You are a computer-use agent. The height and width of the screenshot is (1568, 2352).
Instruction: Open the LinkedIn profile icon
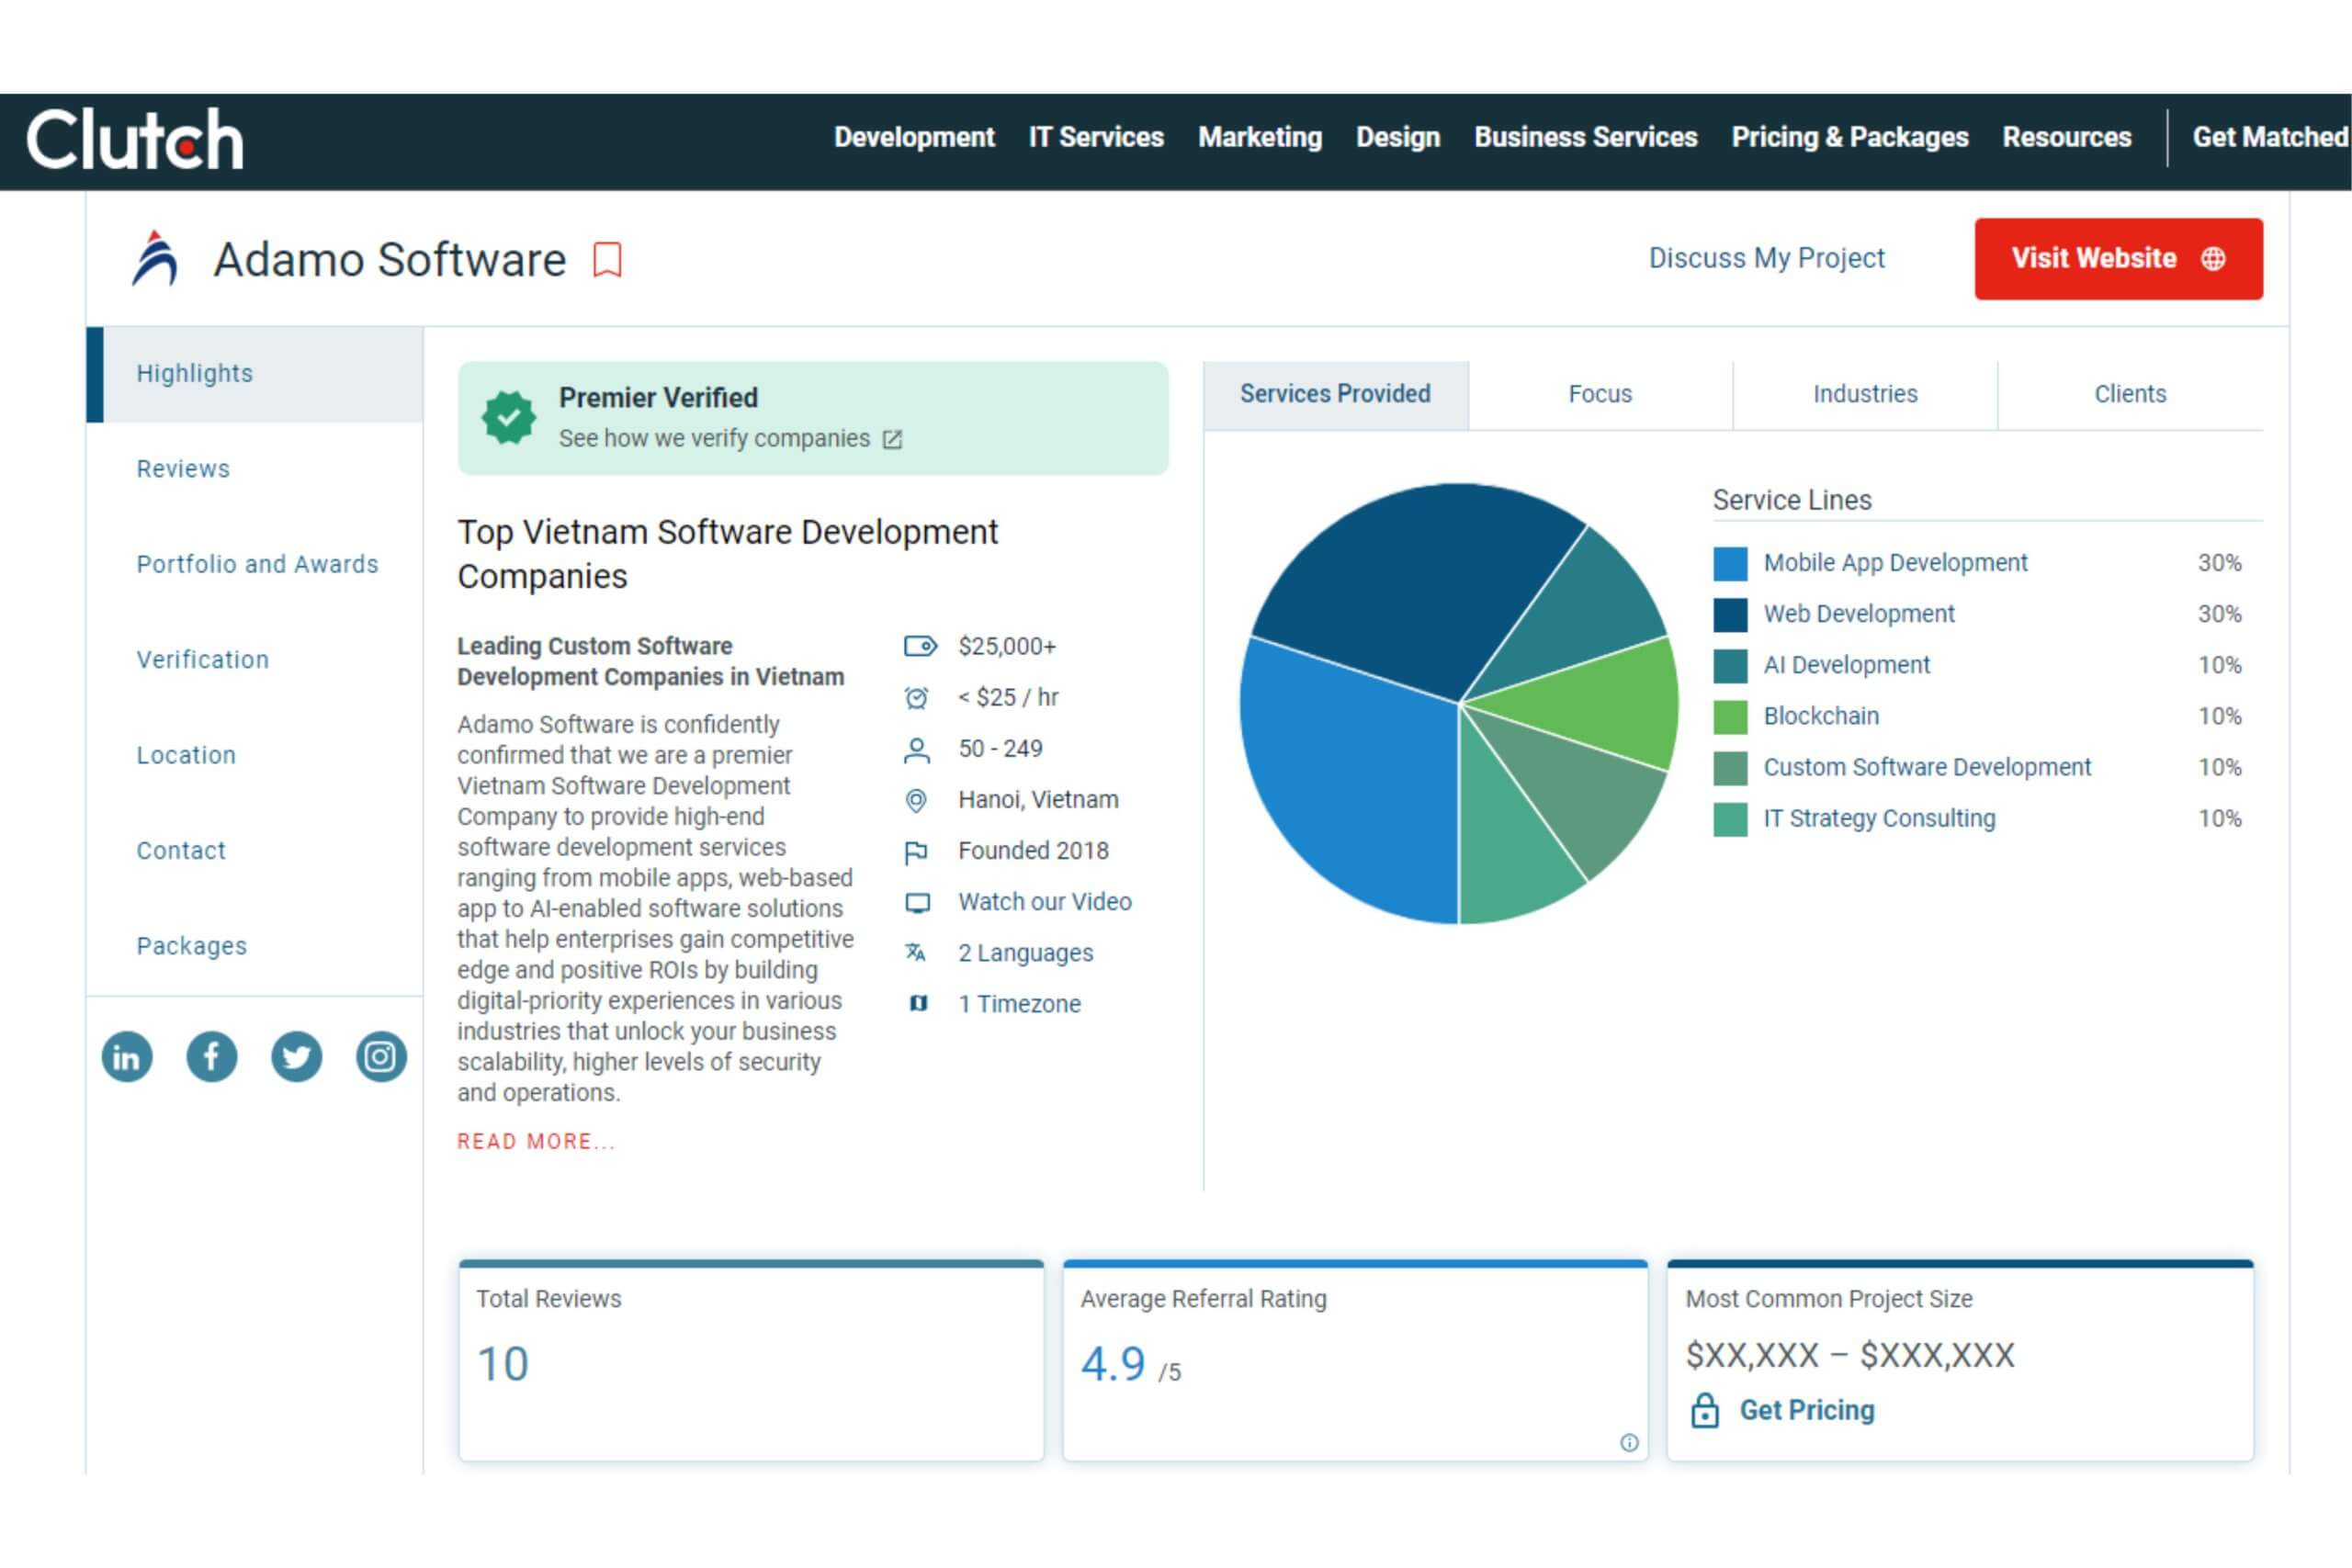tap(127, 1057)
